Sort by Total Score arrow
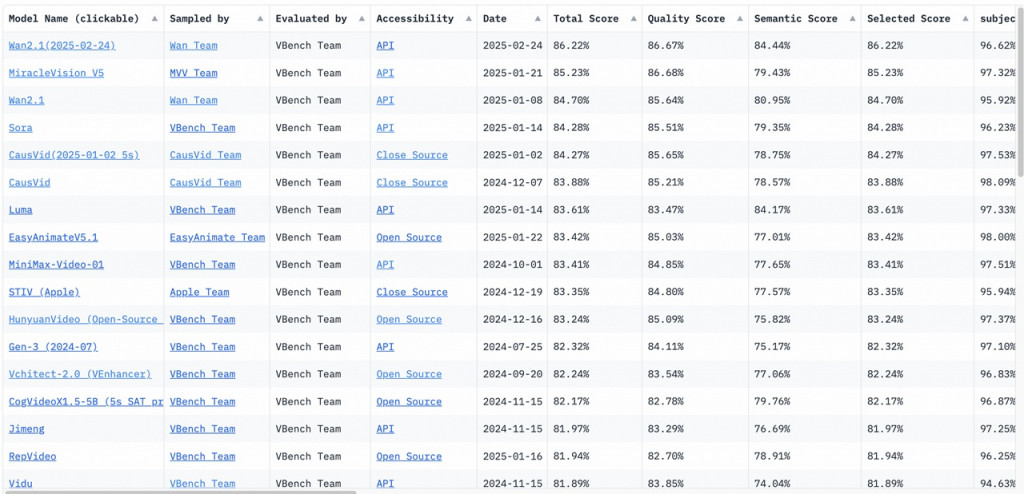1024x494 pixels. pyautogui.click(x=632, y=19)
